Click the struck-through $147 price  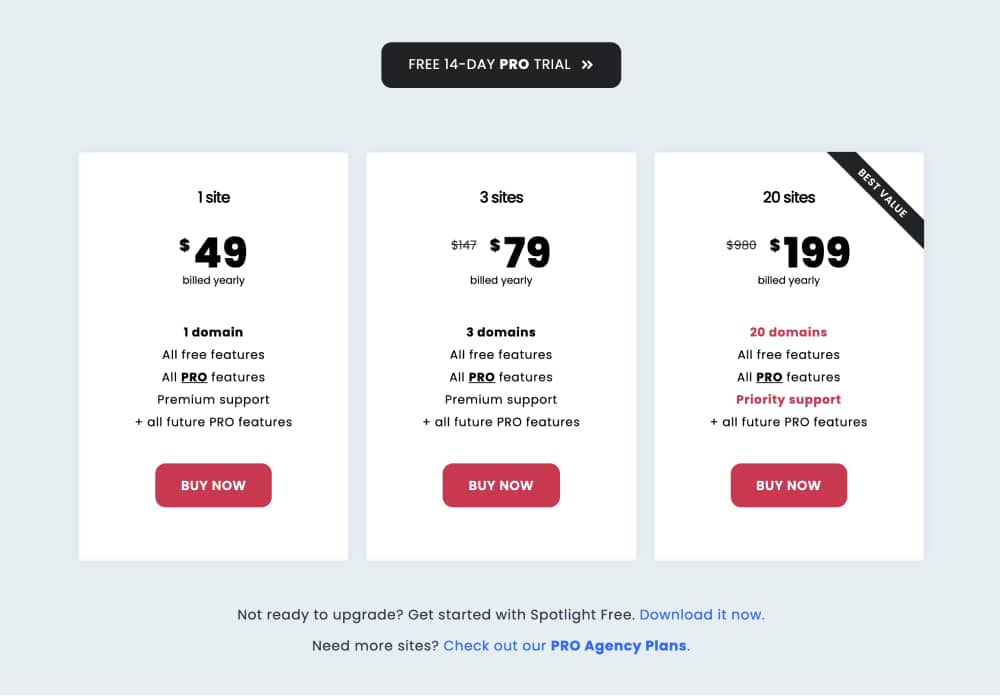click(464, 245)
